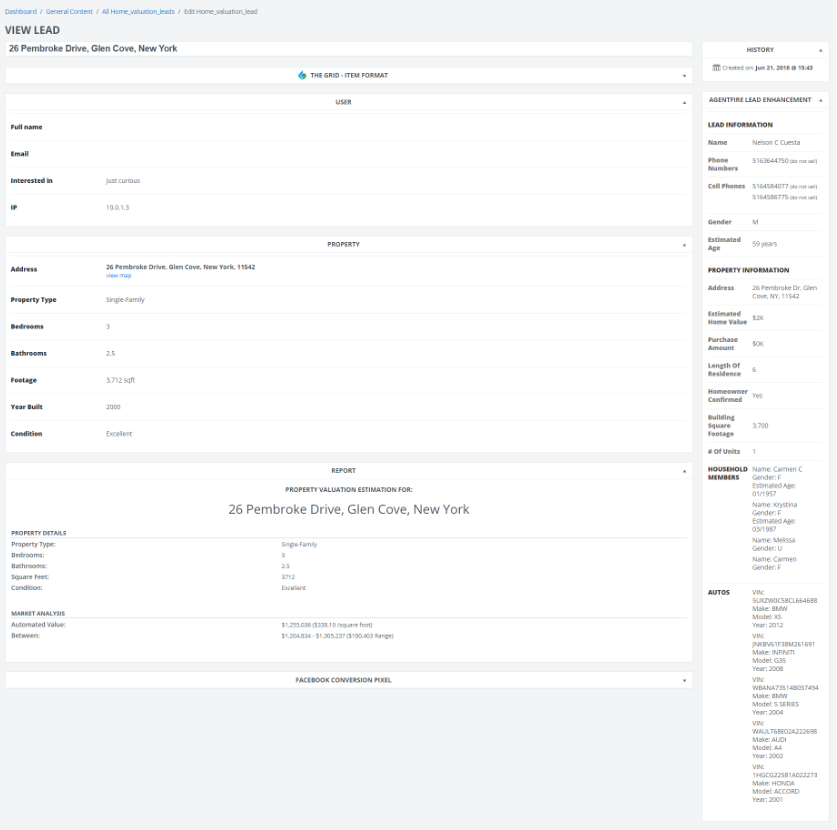This screenshot has width=837, height=830.
Task: Click cell phone number 5164584077
Action: point(769,186)
